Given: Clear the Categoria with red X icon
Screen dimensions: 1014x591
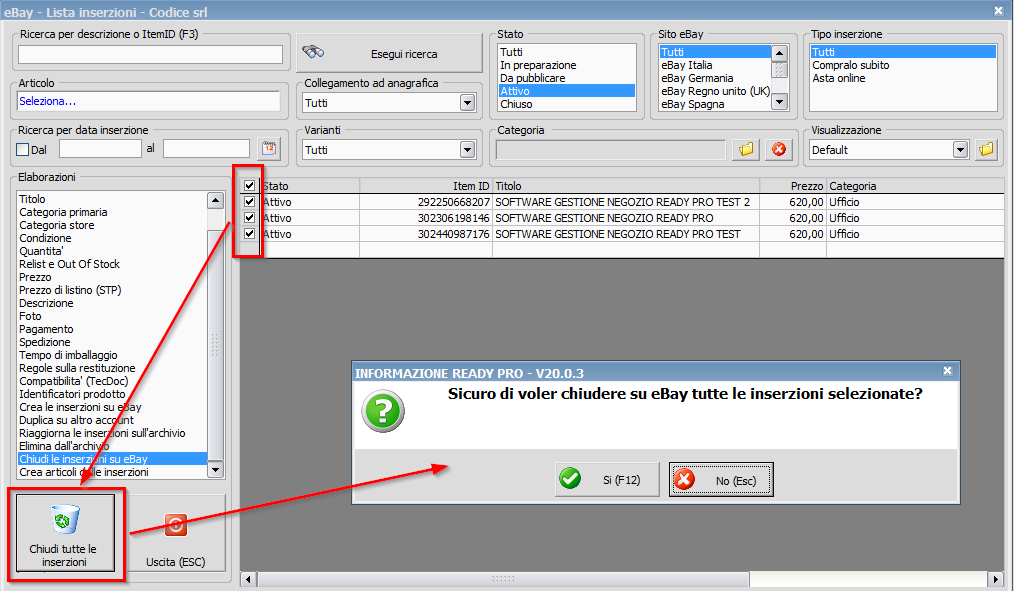Looking at the screenshot, I should (779, 149).
